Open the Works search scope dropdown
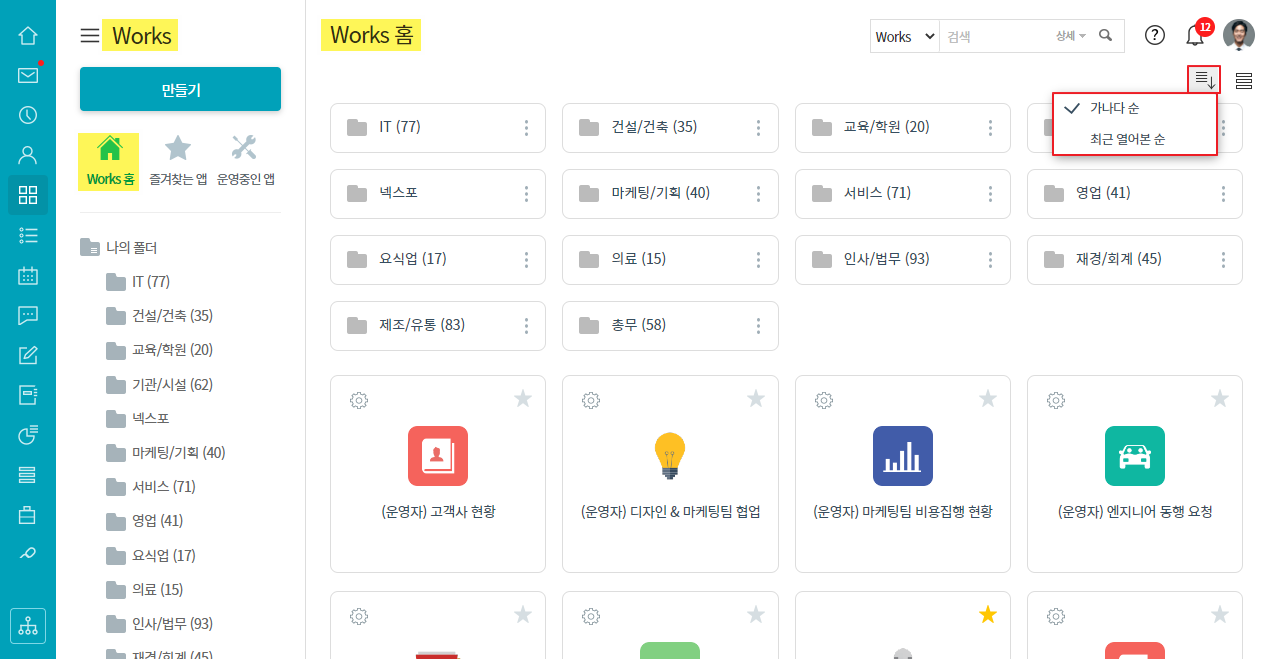This screenshot has height=659, width=1283. [904, 36]
